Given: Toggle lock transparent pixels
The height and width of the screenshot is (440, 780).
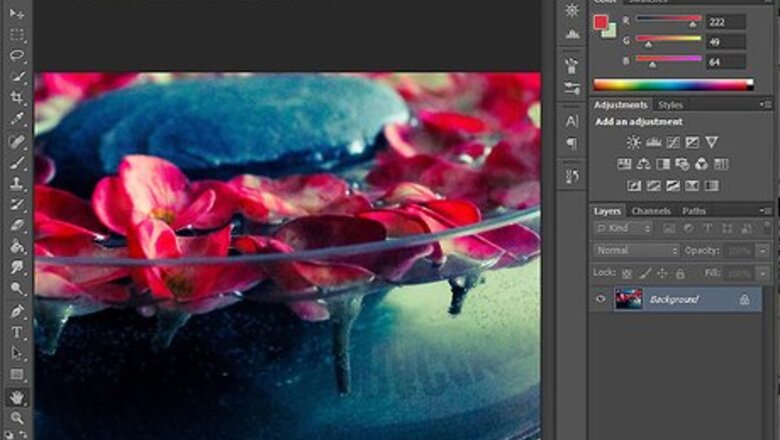Looking at the screenshot, I should click(627, 273).
